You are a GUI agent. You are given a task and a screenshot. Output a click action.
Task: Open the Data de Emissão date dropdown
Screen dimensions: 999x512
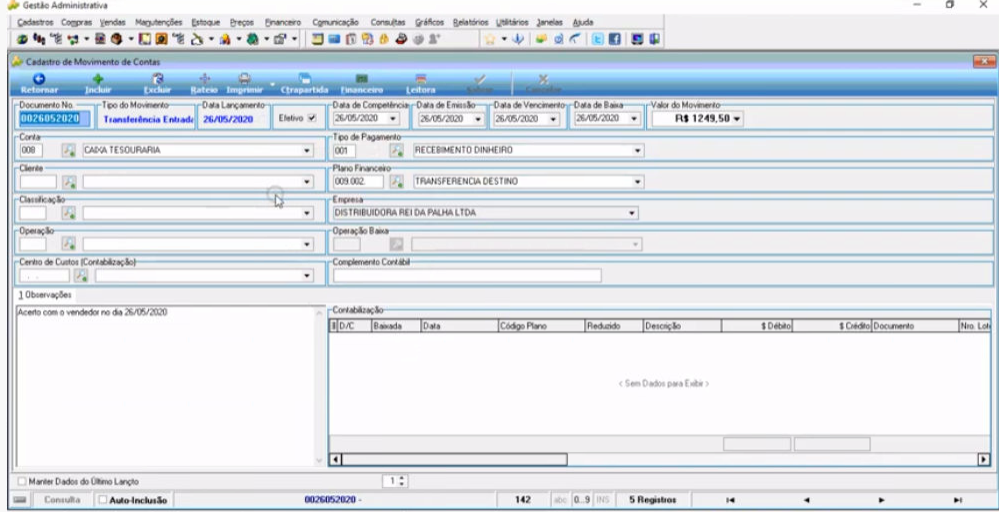point(478,118)
